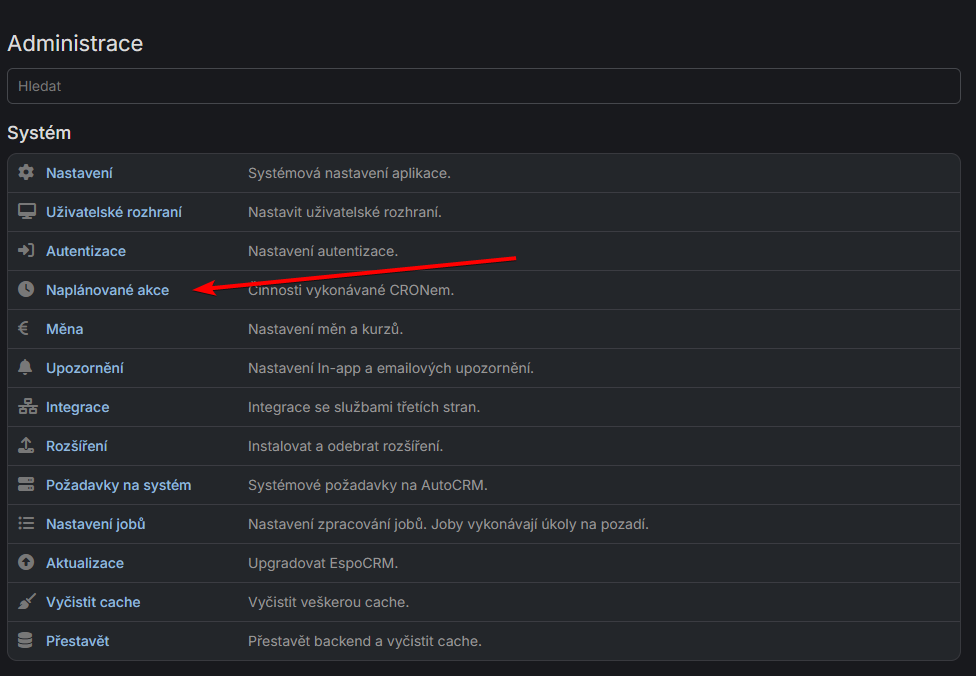This screenshot has height=676, width=976.
Task: Click the sign-in arrow icon for Autentizace
Action: tap(26, 251)
